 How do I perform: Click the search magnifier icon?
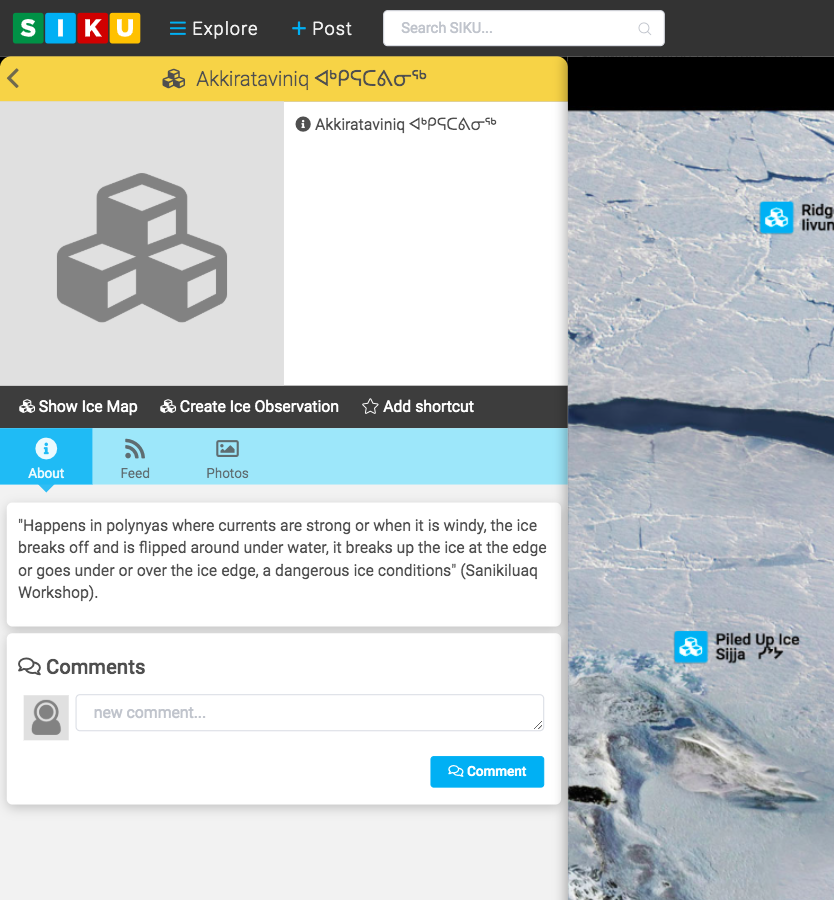[x=645, y=29]
